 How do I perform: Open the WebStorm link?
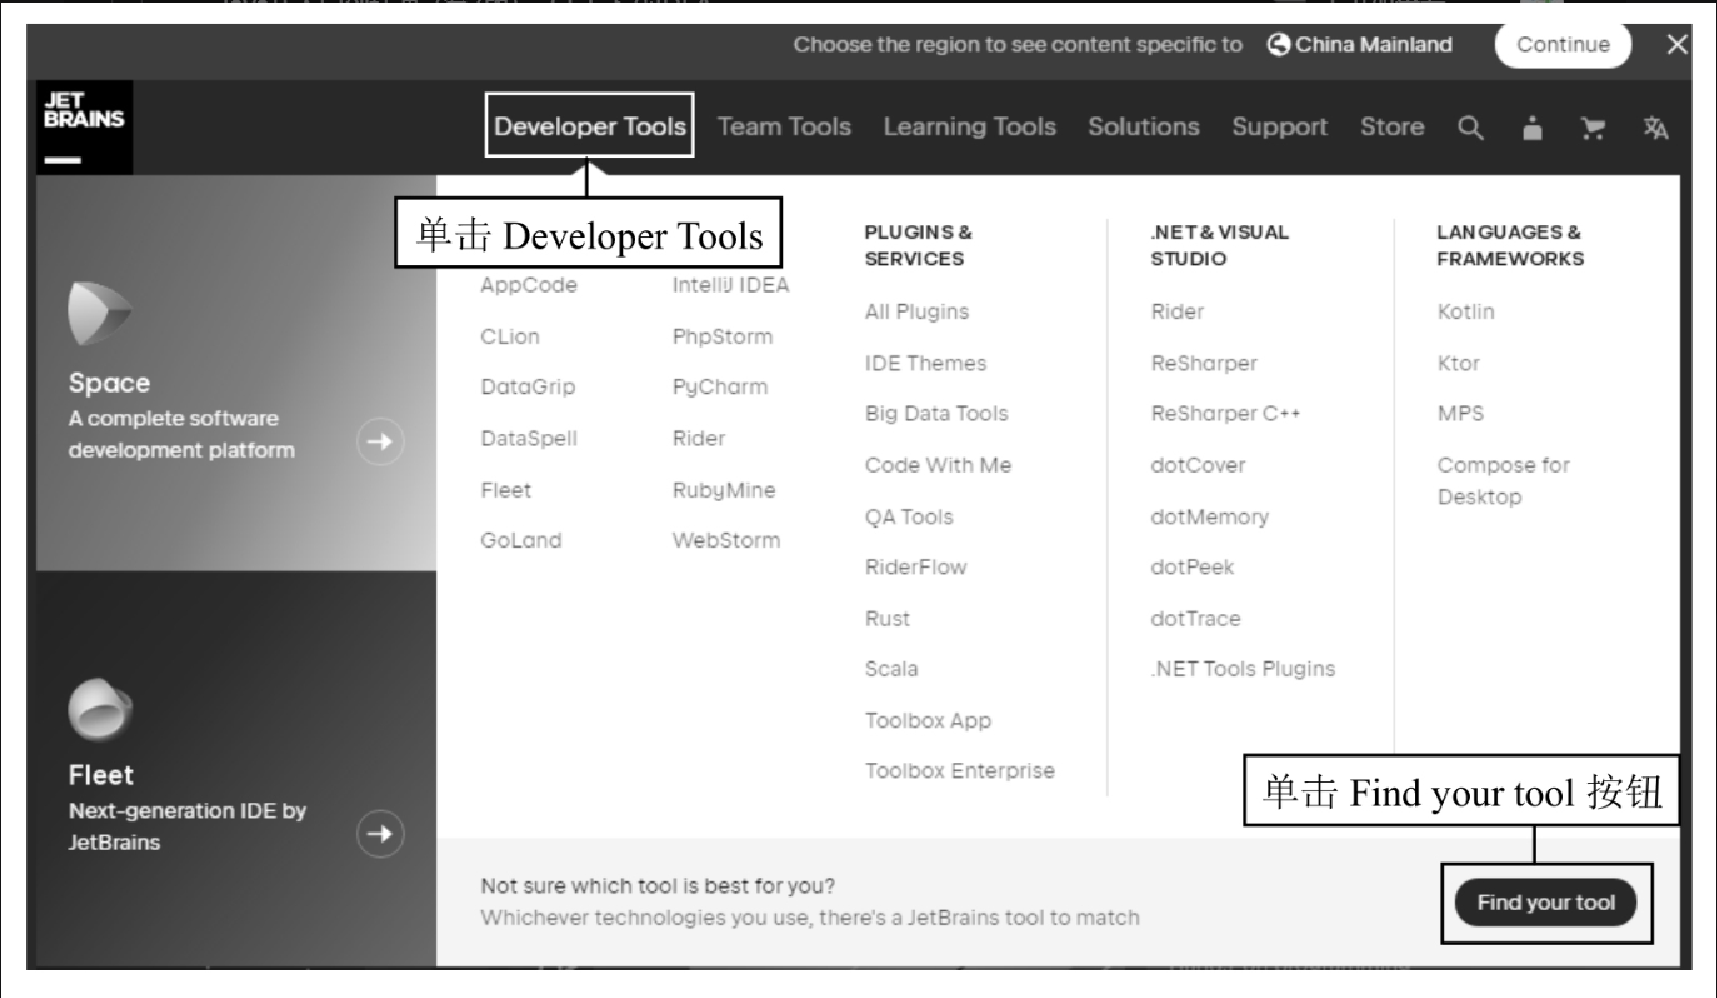point(726,540)
